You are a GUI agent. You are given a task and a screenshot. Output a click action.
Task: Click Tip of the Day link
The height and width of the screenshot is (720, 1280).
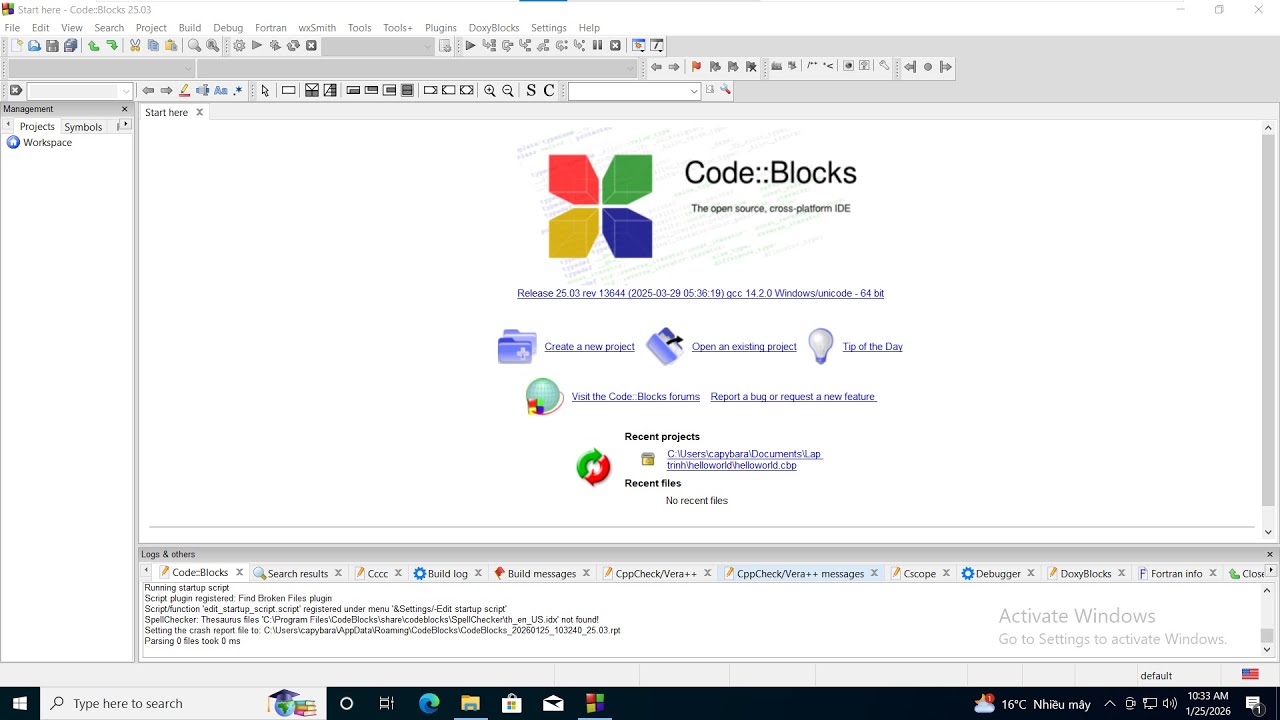pyautogui.click(x=872, y=347)
